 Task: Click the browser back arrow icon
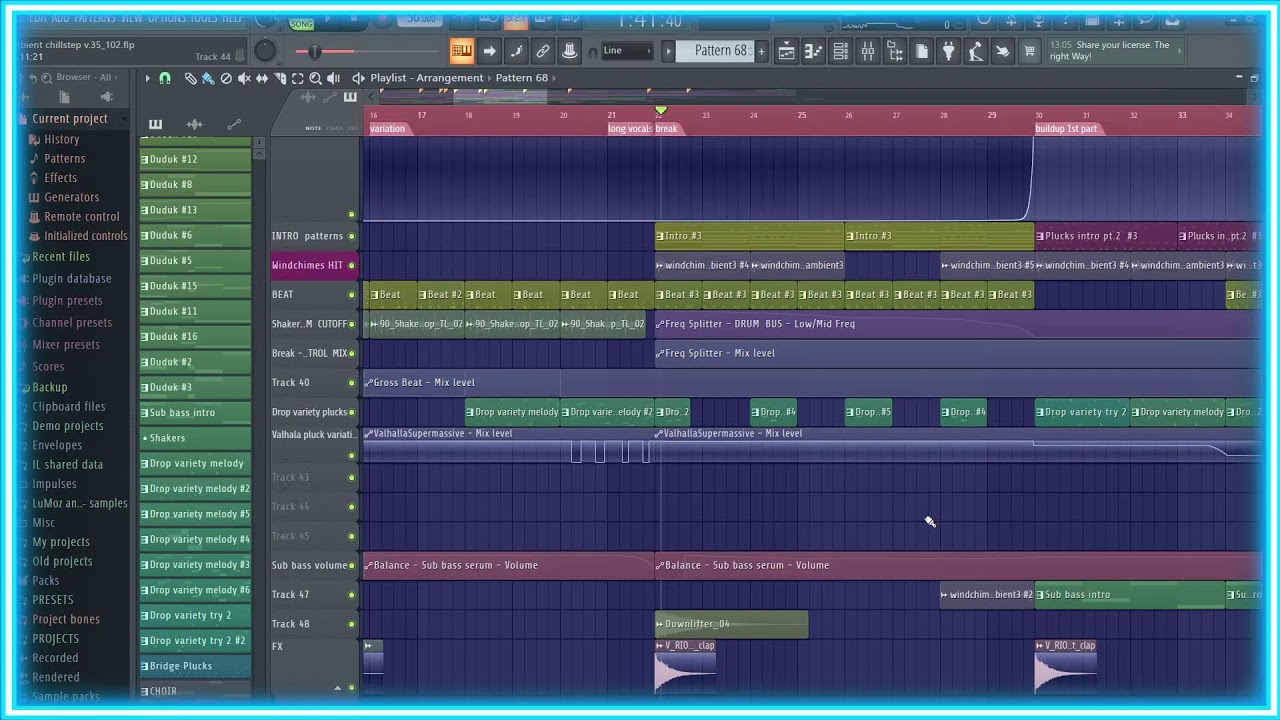tap(34, 78)
